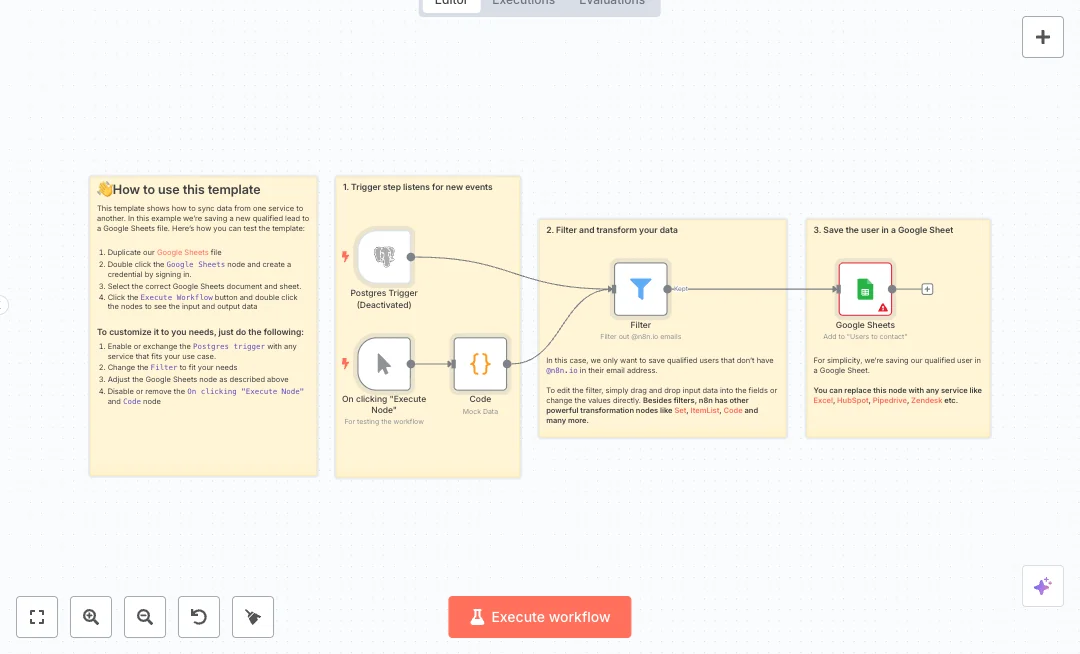Switch to the Executions tab
Image resolution: width=1080 pixels, height=654 pixels.
point(523,3)
